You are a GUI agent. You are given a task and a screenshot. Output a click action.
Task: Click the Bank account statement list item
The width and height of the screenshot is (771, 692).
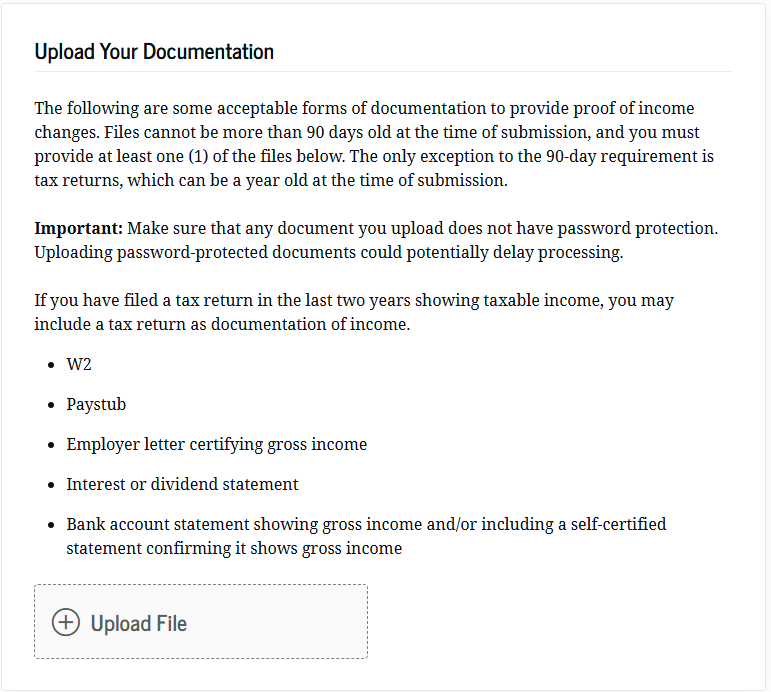click(366, 536)
